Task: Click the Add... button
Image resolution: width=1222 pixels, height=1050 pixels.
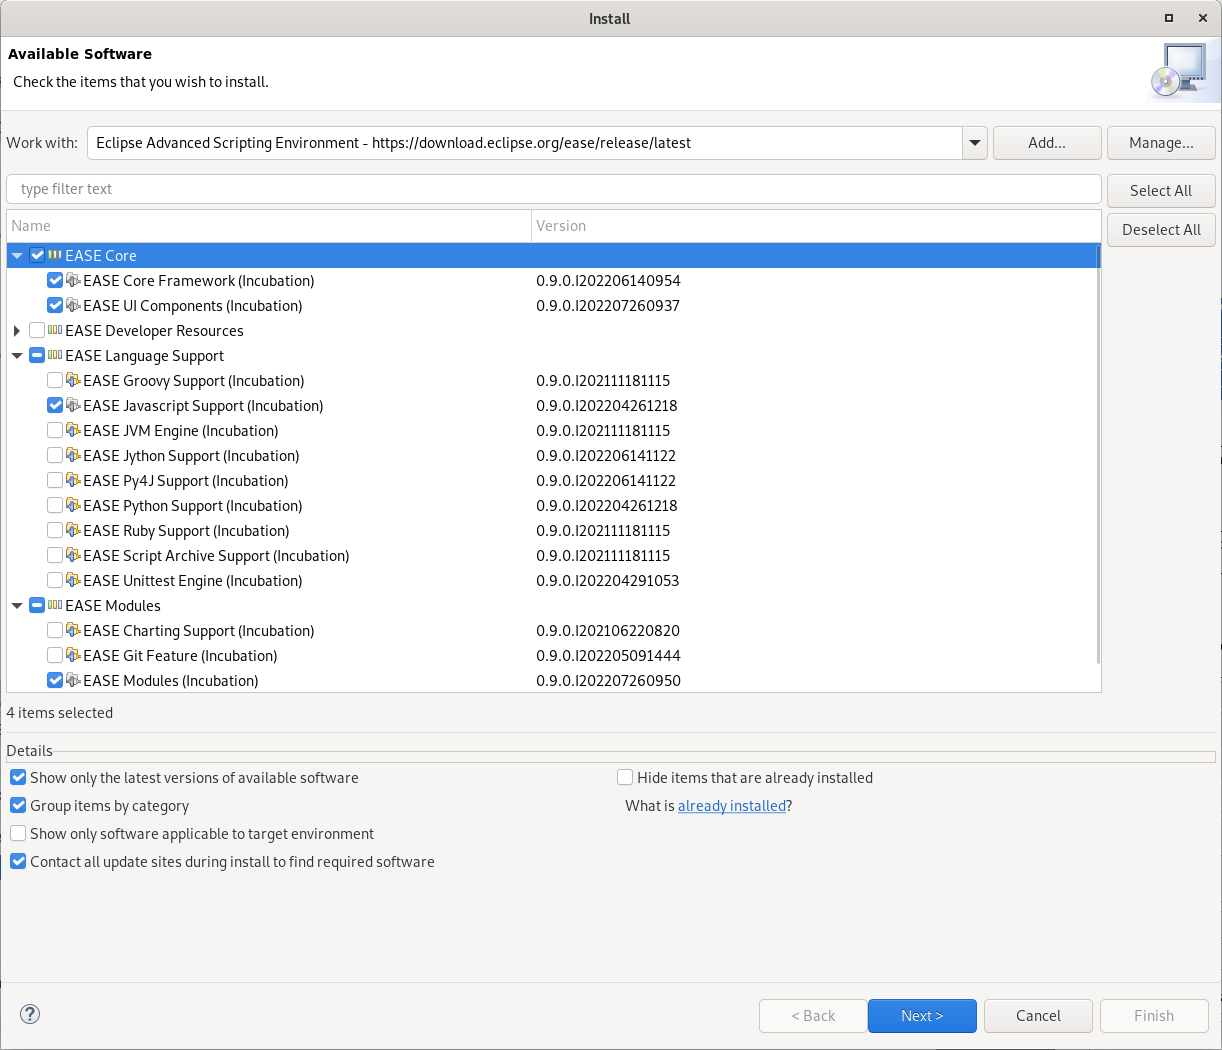Action: pos(1047,143)
